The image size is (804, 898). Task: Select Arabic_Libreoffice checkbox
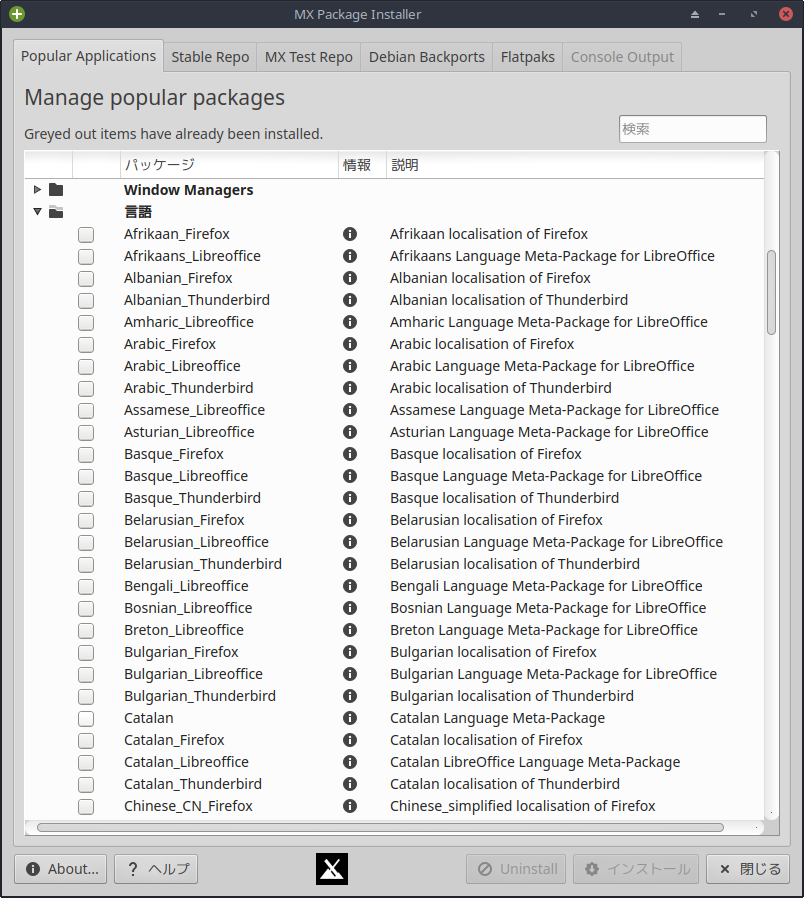pos(86,367)
